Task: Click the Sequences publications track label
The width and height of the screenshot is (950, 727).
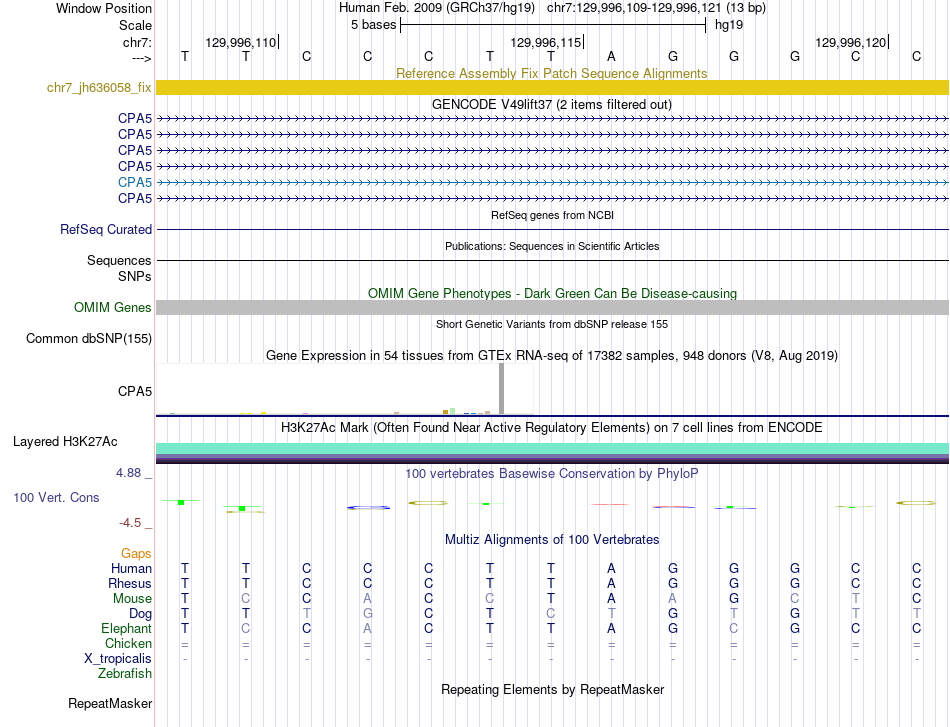Action: pyautogui.click(x=119, y=261)
